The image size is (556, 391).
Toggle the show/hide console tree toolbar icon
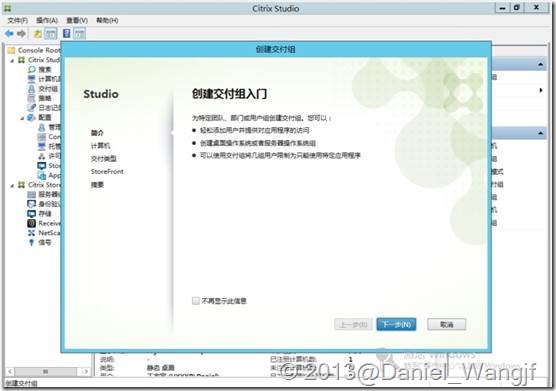coord(51,34)
